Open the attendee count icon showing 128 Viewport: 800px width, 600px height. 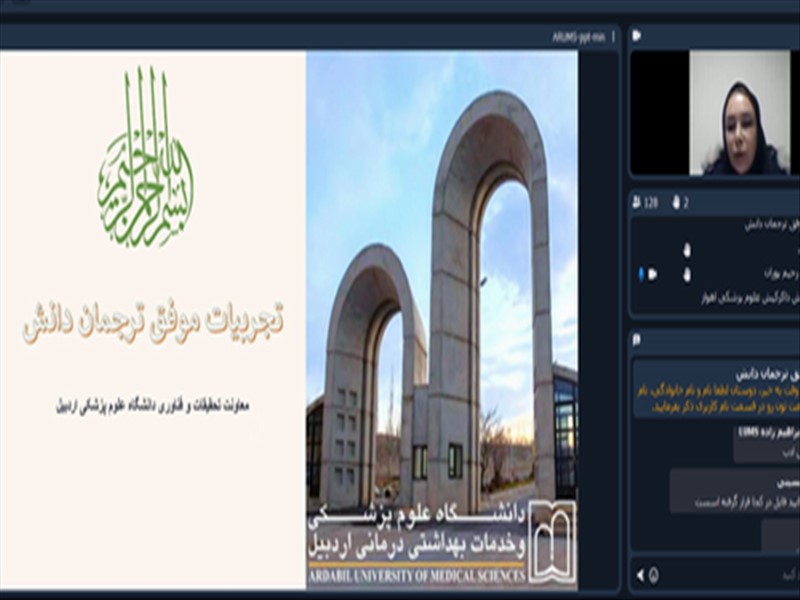(x=637, y=203)
